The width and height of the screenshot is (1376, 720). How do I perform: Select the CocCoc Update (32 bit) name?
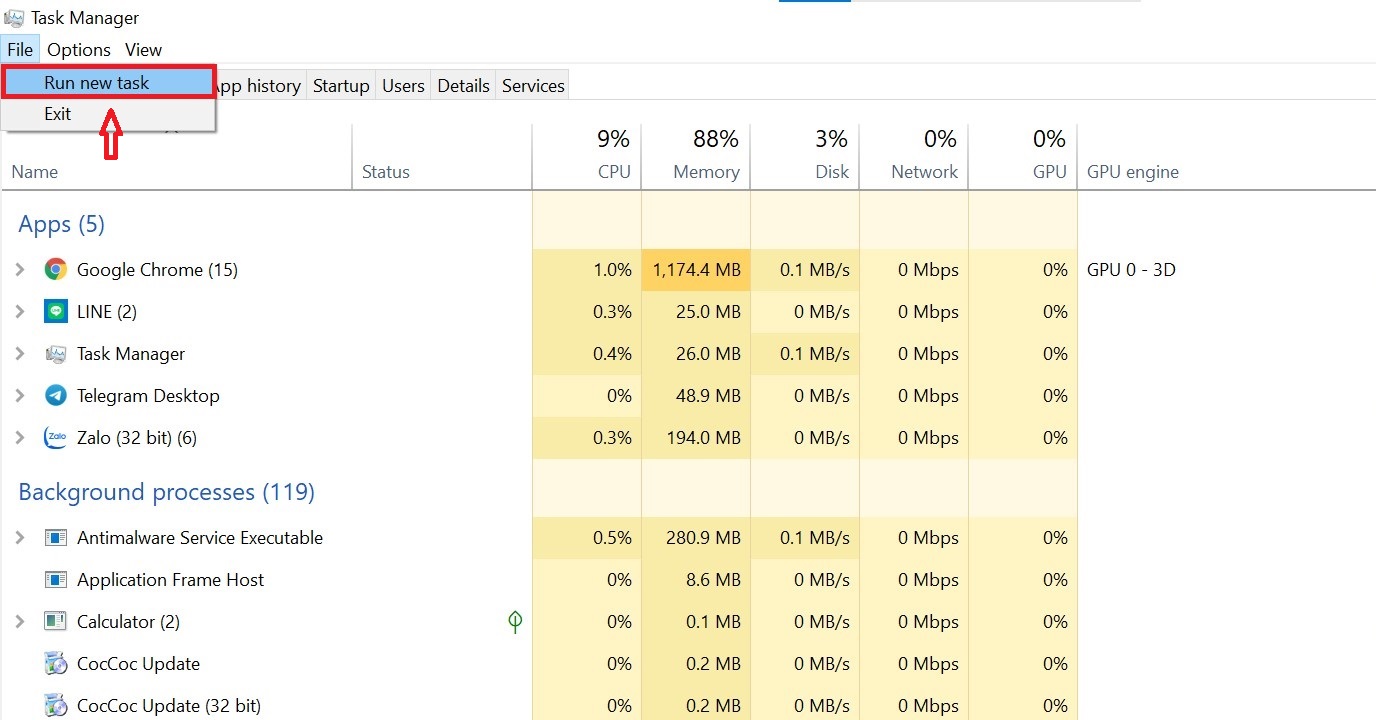click(x=169, y=705)
